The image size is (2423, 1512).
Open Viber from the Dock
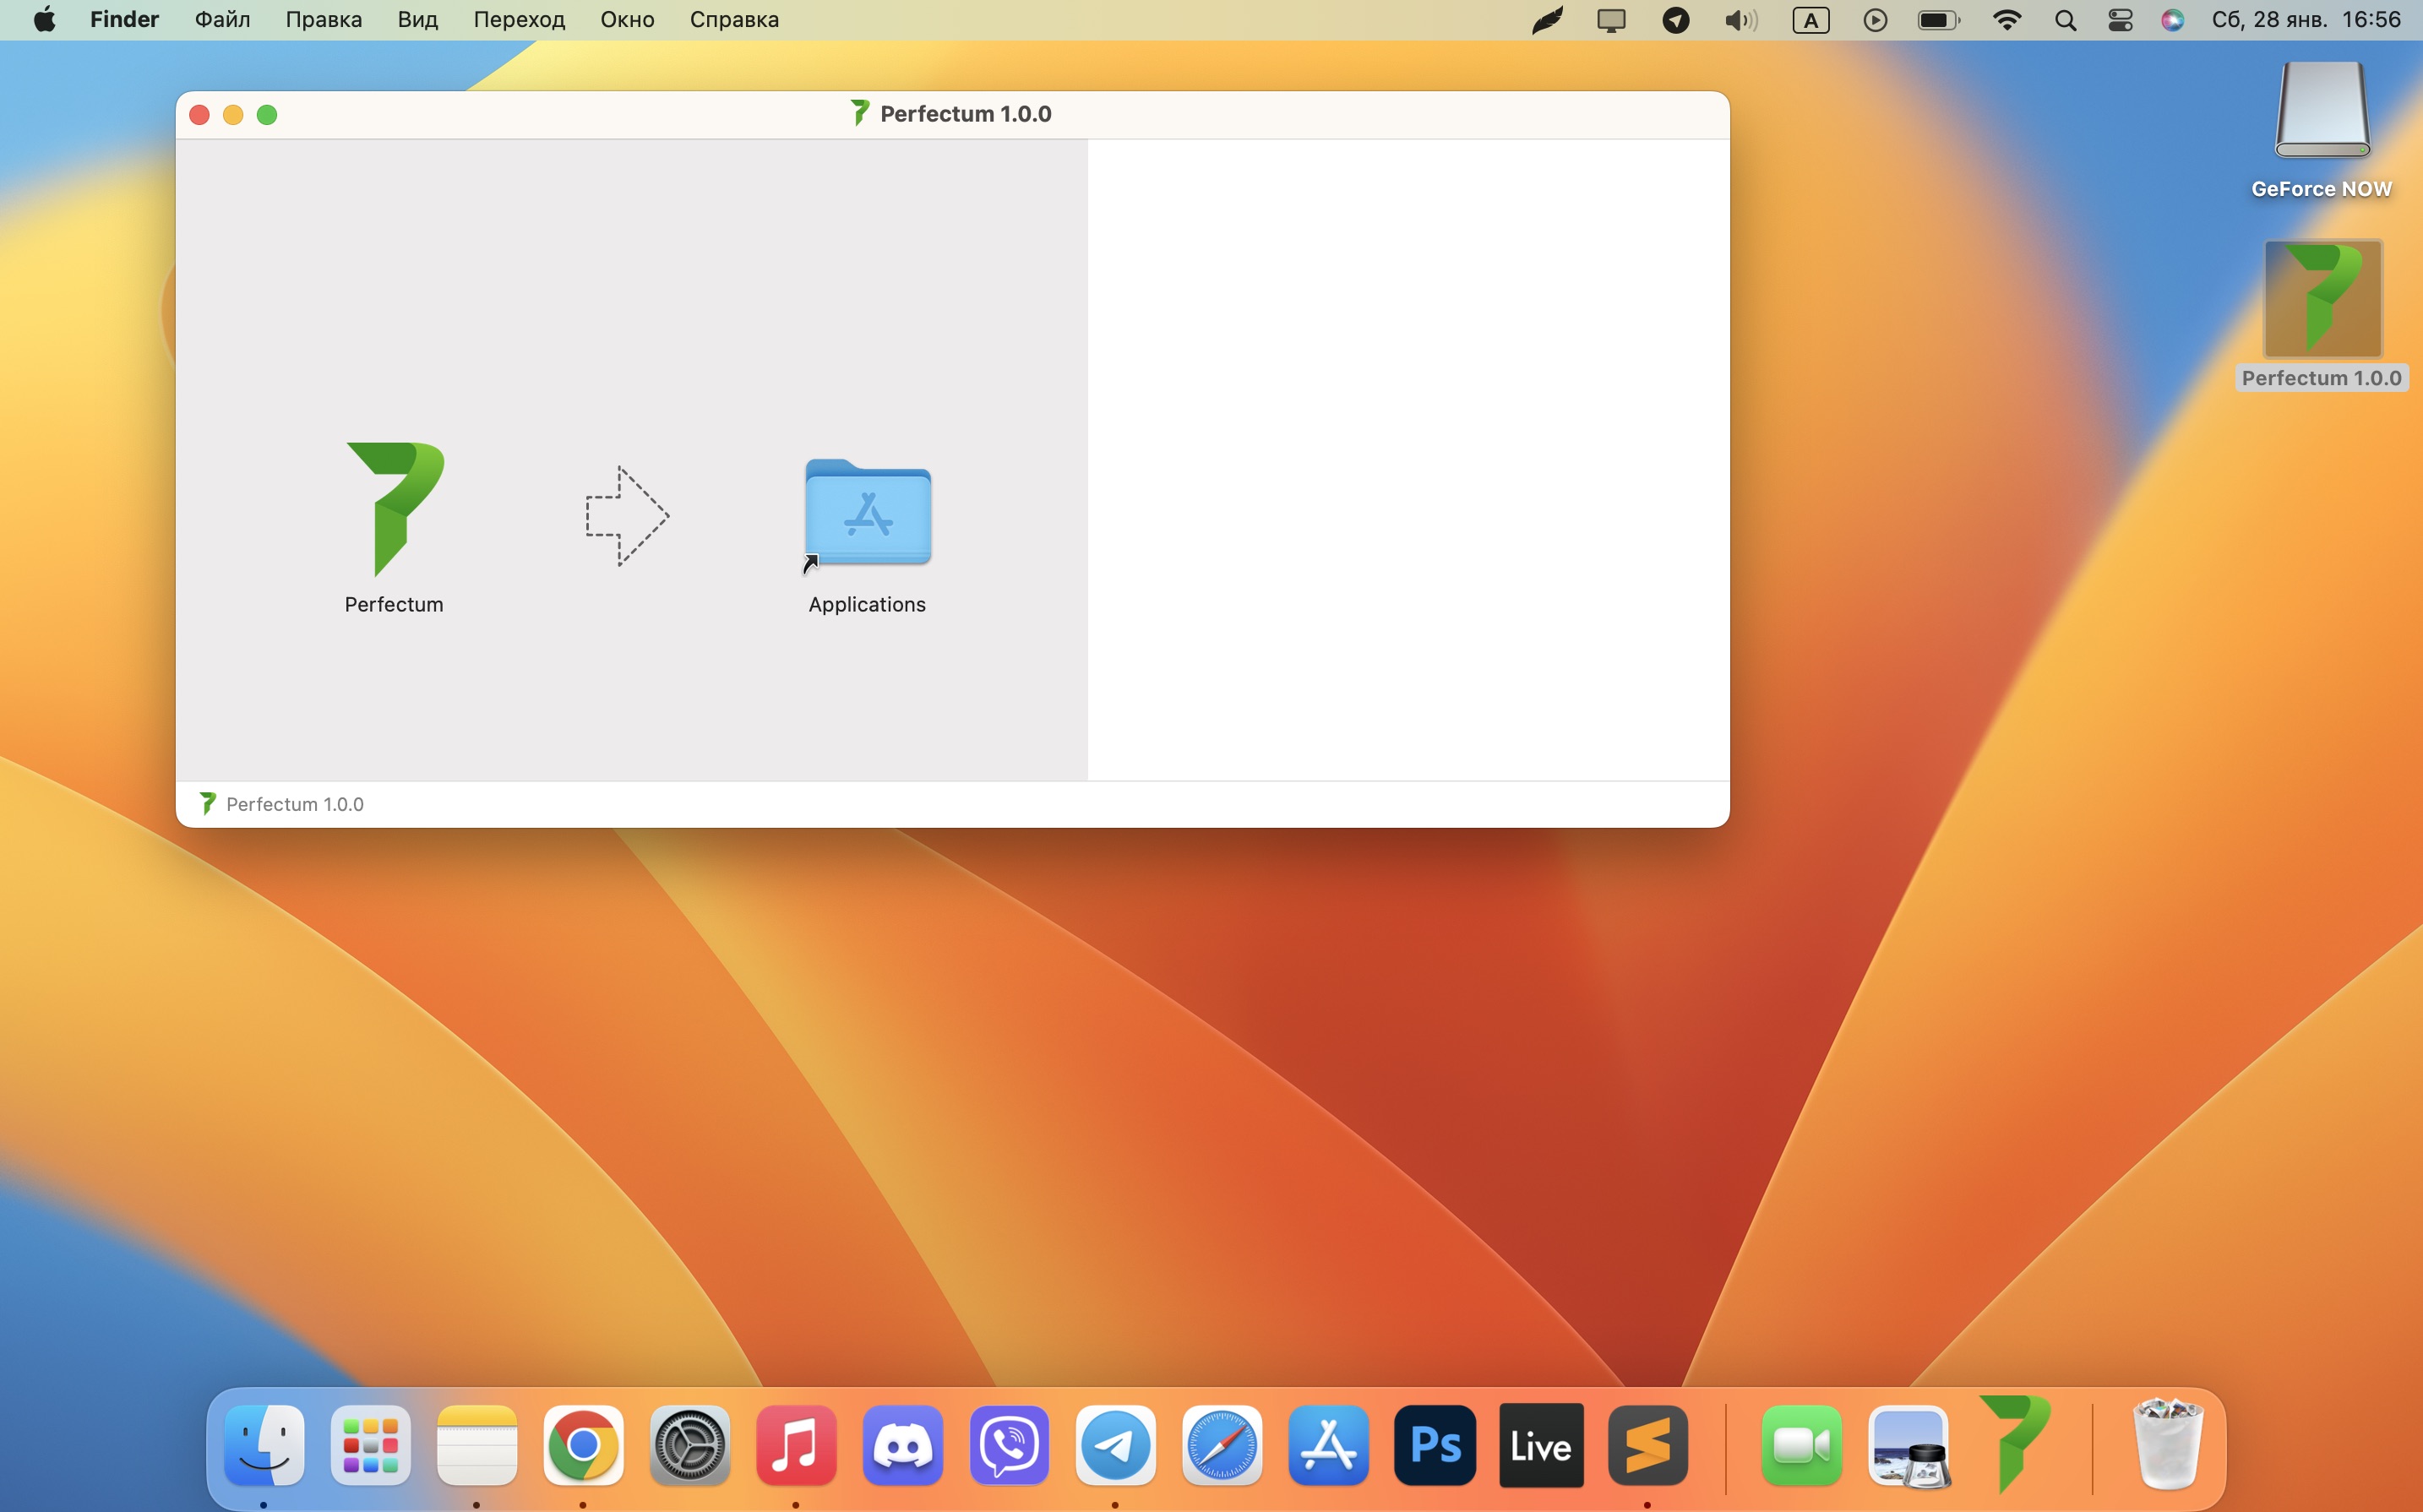tap(1009, 1445)
